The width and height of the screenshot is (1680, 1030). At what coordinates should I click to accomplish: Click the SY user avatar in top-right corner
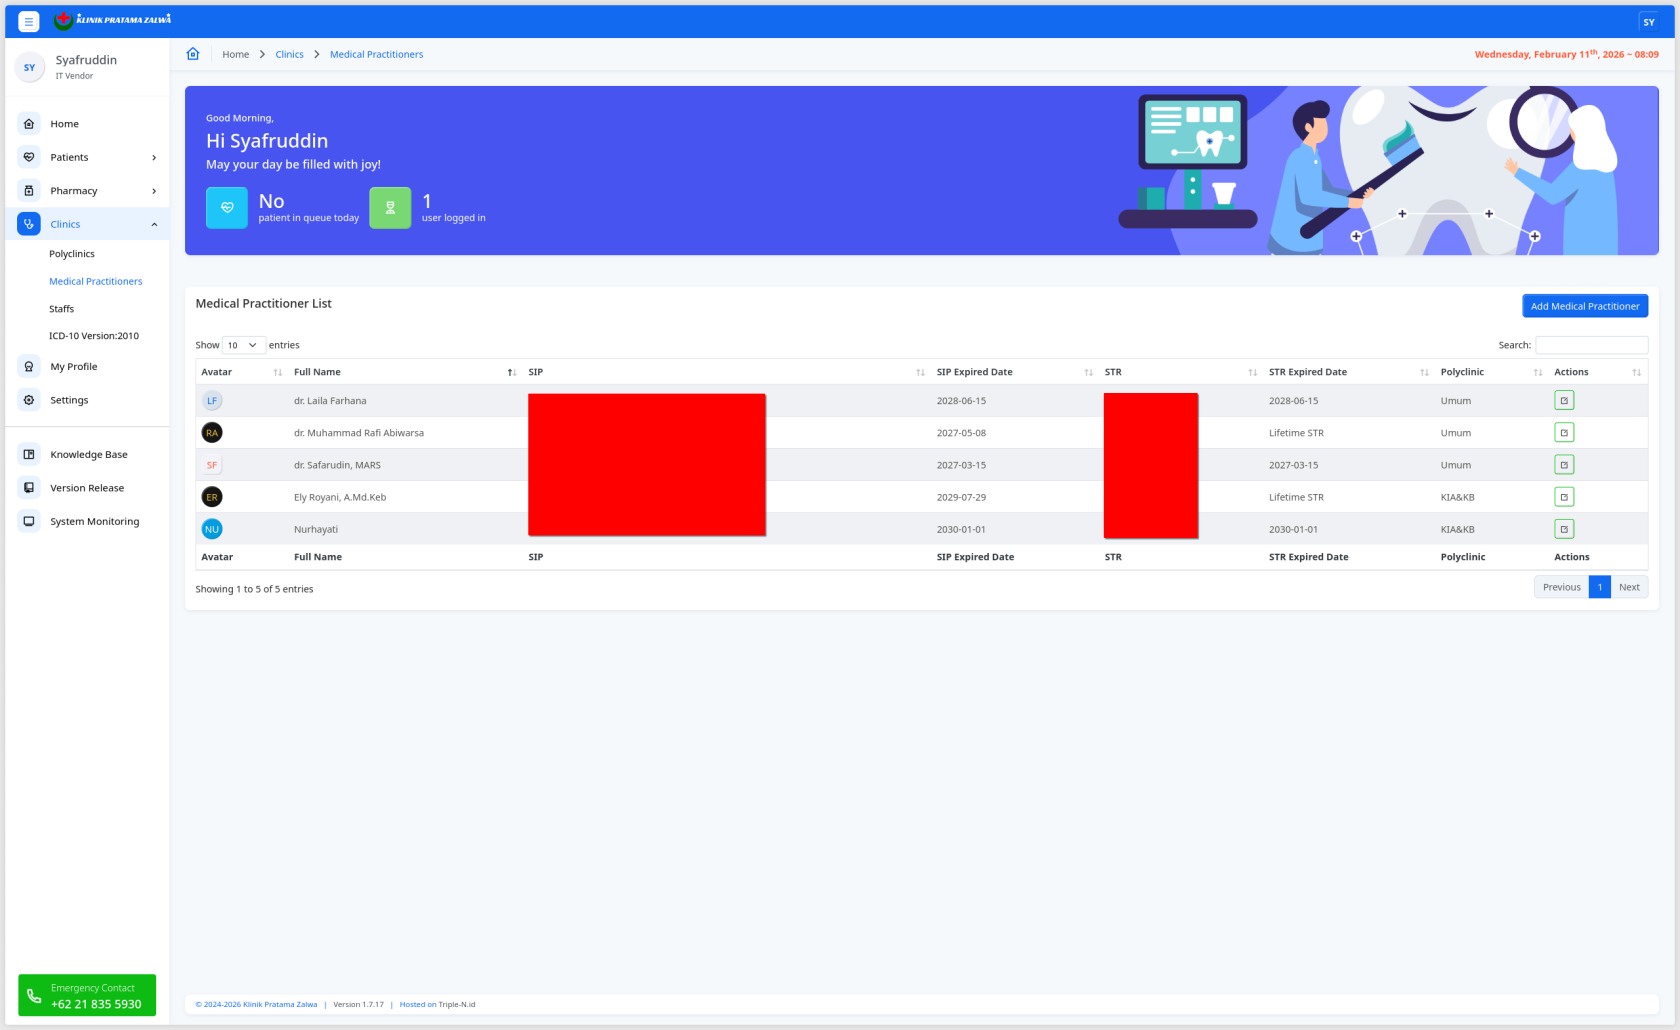(x=1649, y=22)
